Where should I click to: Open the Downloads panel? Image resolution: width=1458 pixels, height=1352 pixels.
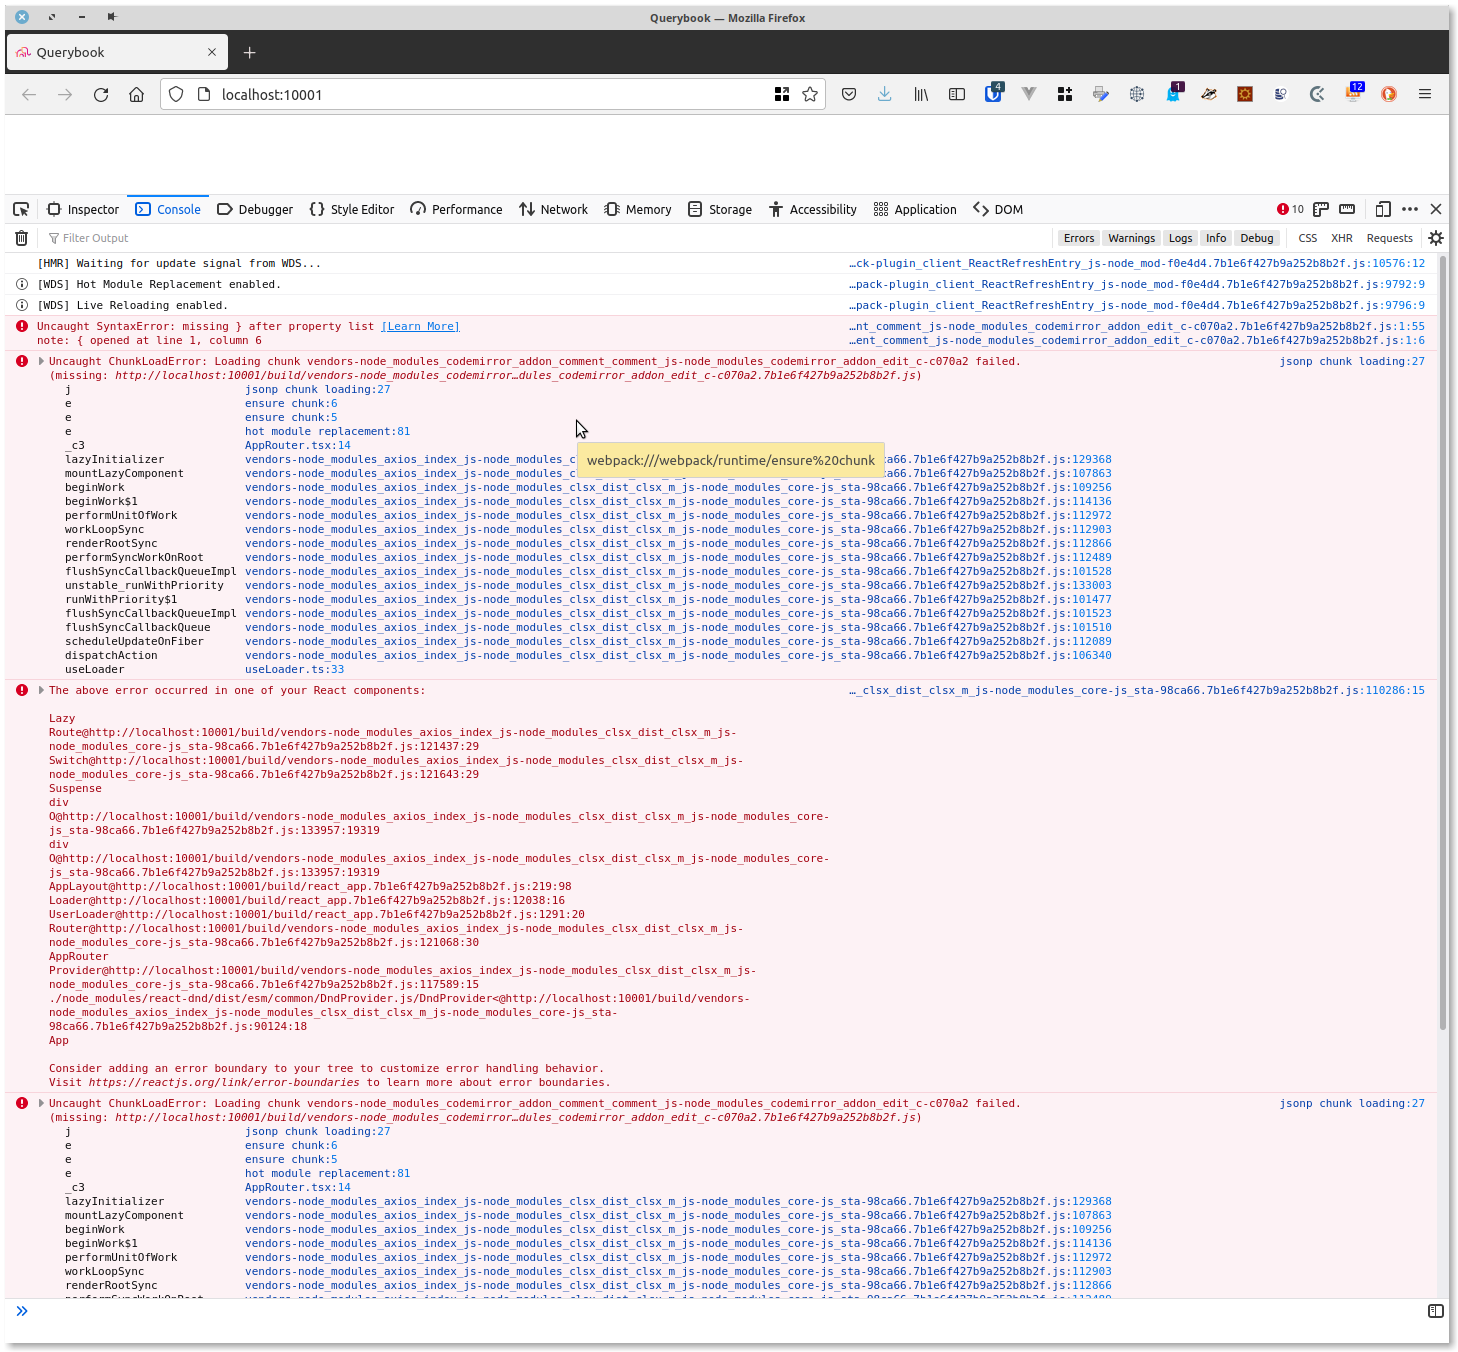885,94
